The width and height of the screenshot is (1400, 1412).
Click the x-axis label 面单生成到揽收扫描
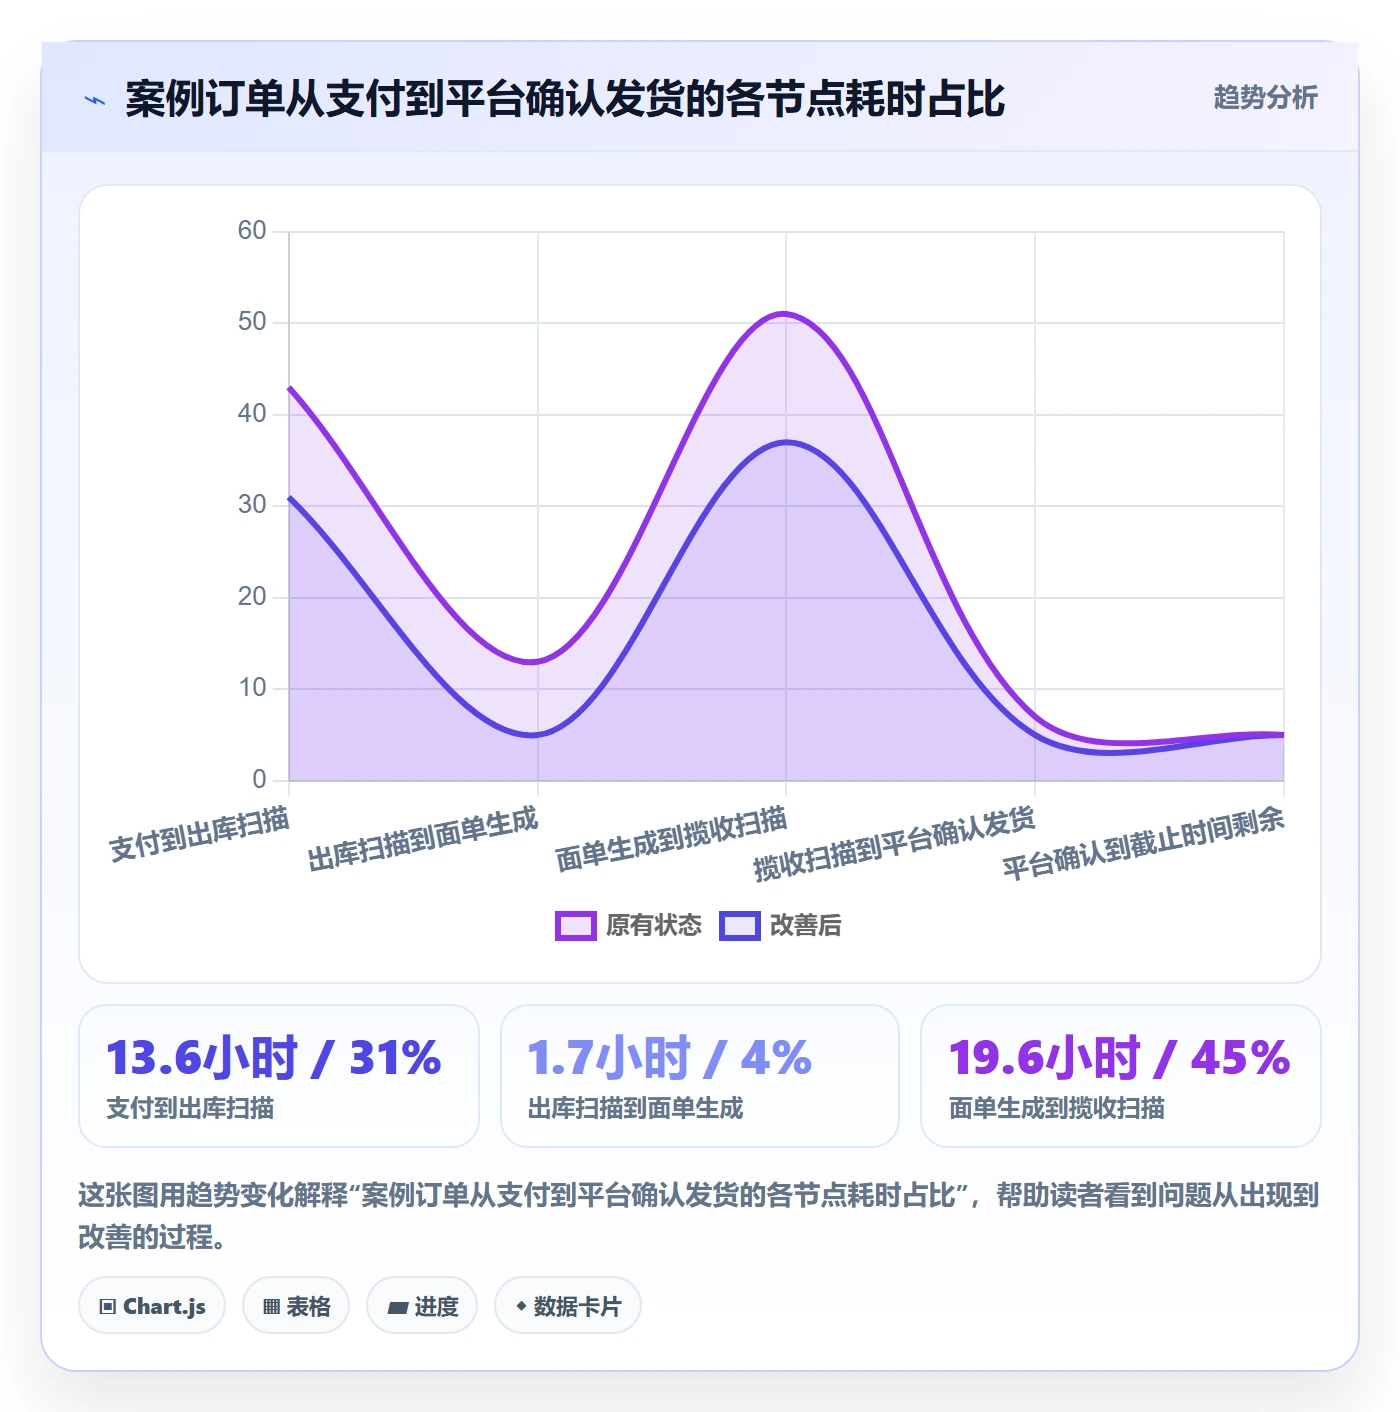click(x=671, y=839)
